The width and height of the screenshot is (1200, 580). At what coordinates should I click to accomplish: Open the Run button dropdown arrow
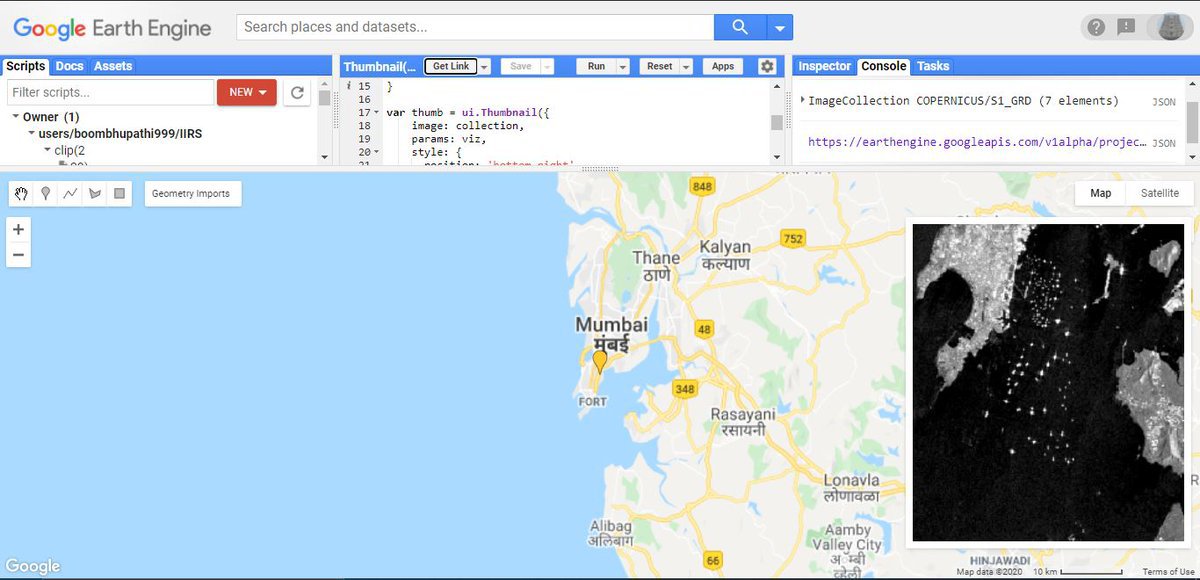(x=622, y=66)
